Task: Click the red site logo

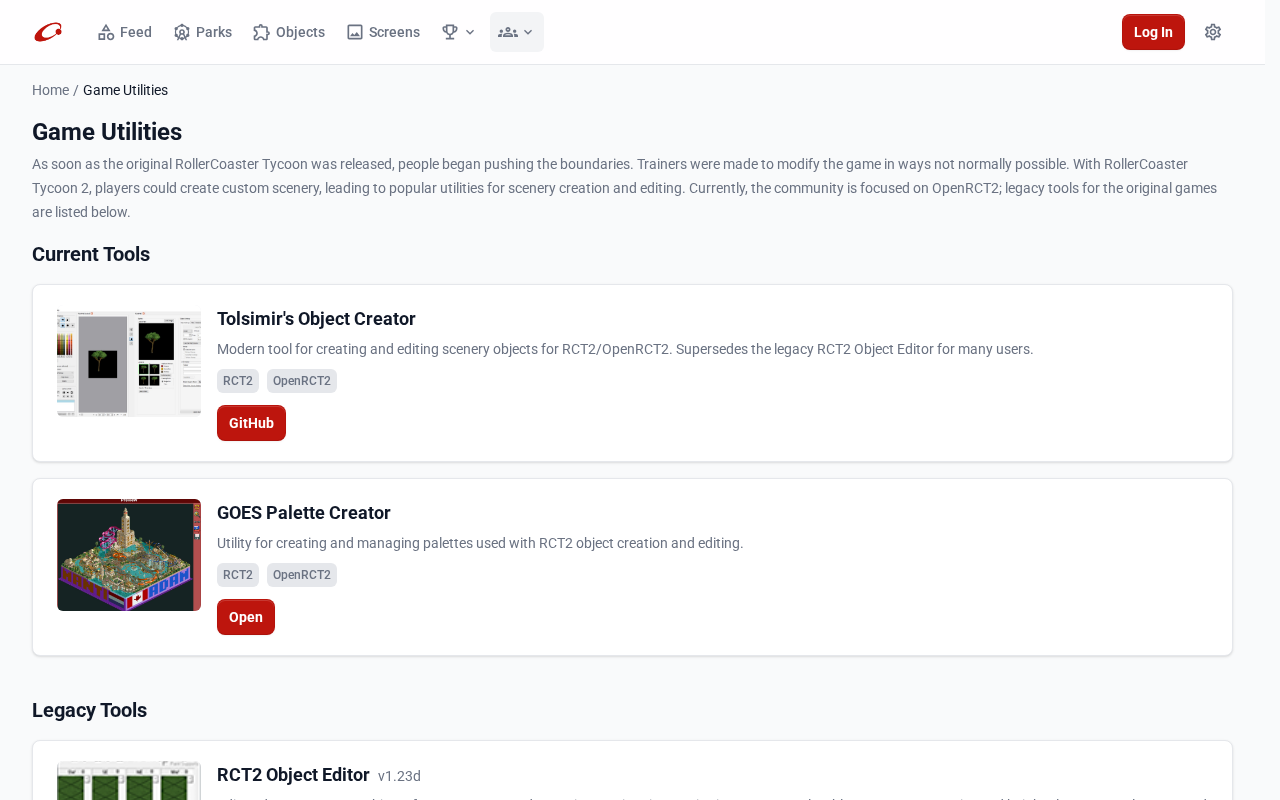Action: [x=48, y=32]
